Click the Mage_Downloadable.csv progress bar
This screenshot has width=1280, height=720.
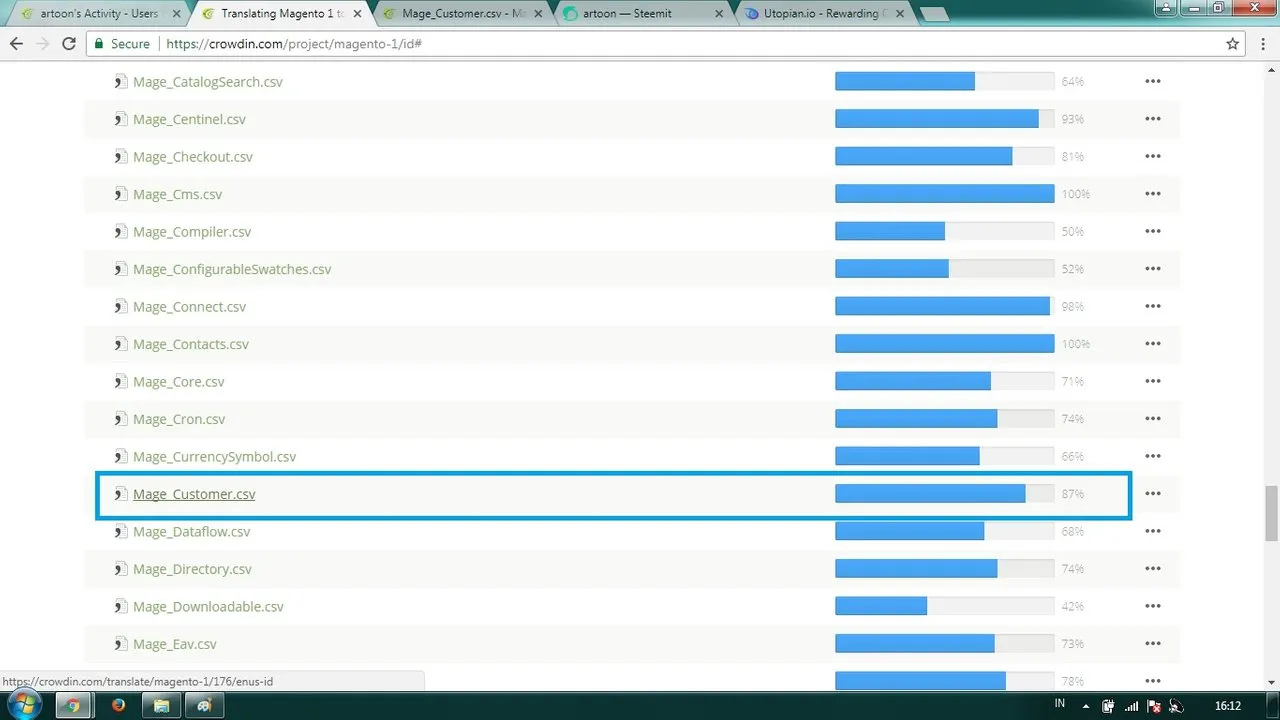click(945, 607)
